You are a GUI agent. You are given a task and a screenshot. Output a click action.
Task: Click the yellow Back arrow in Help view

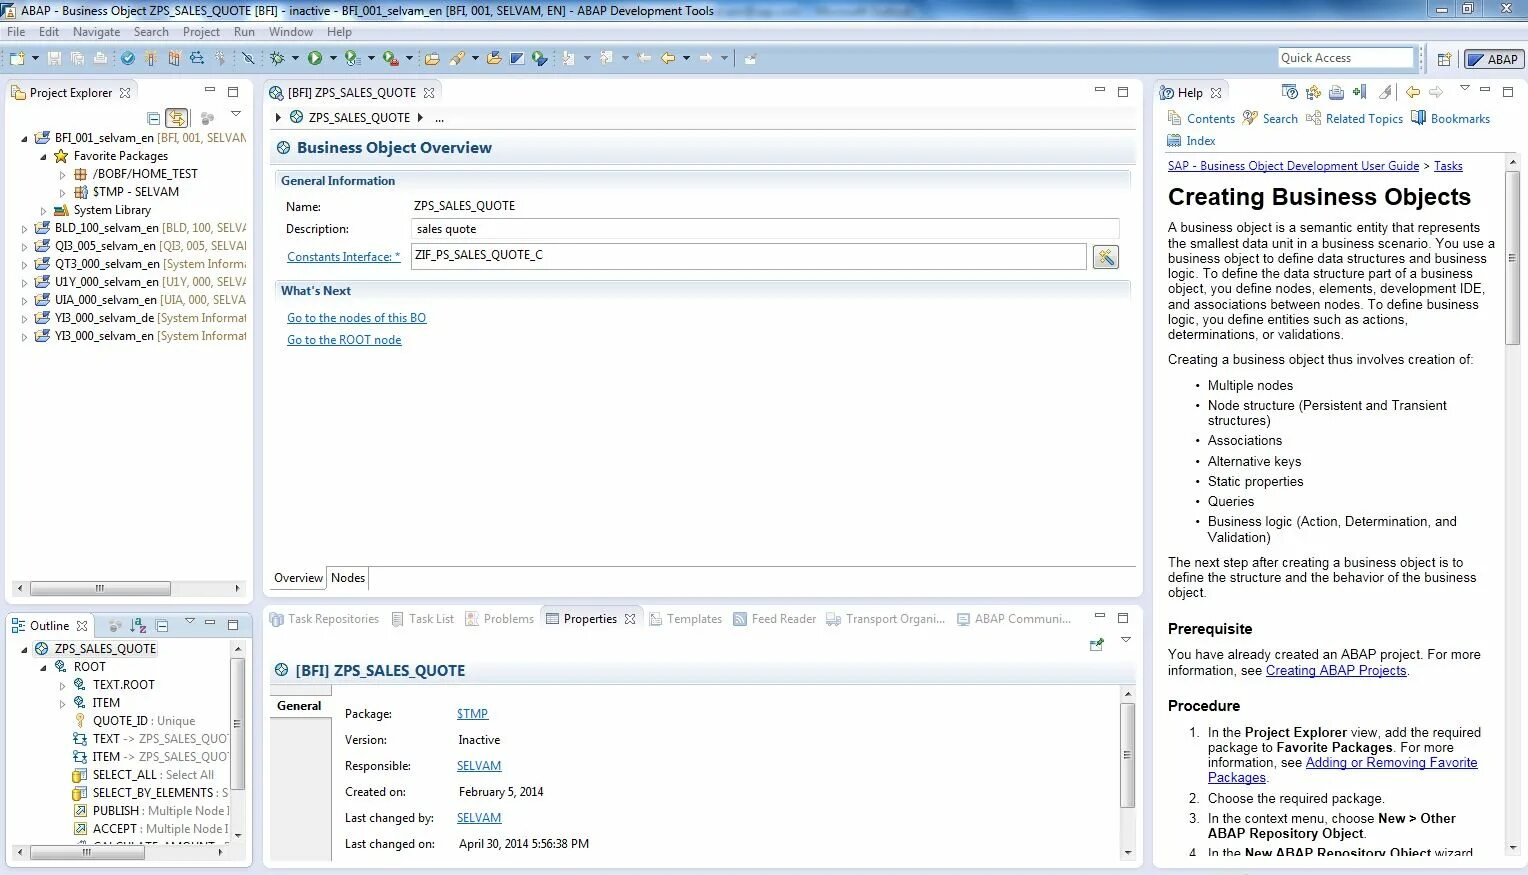pos(1413,92)
